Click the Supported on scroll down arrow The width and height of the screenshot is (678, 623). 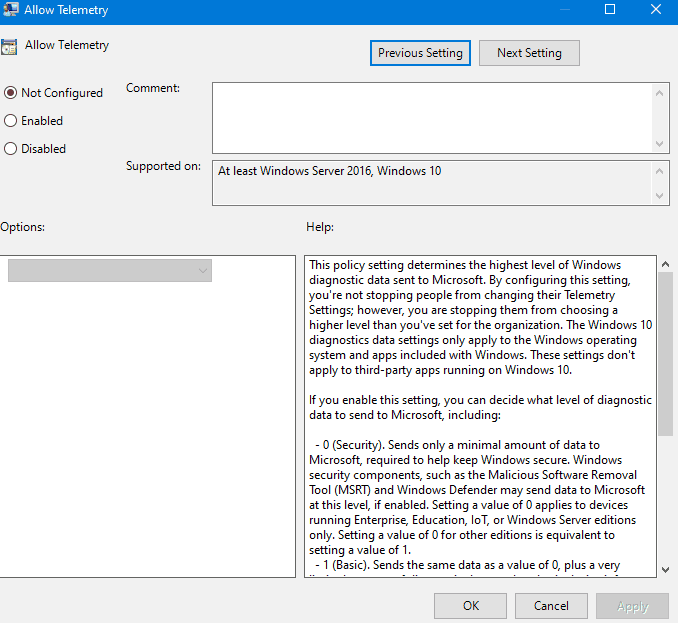659,195
